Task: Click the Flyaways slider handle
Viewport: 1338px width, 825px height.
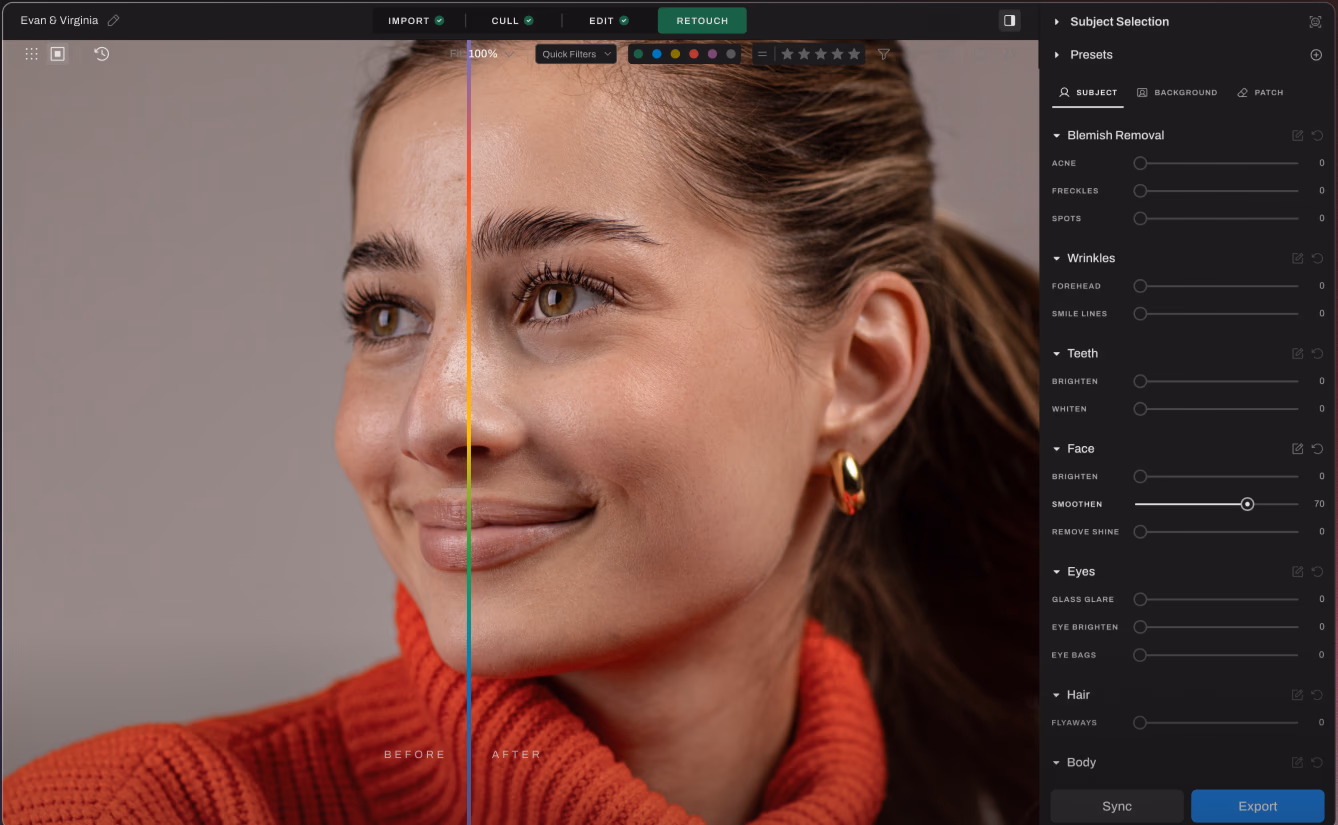Action: coord(1140,722)
